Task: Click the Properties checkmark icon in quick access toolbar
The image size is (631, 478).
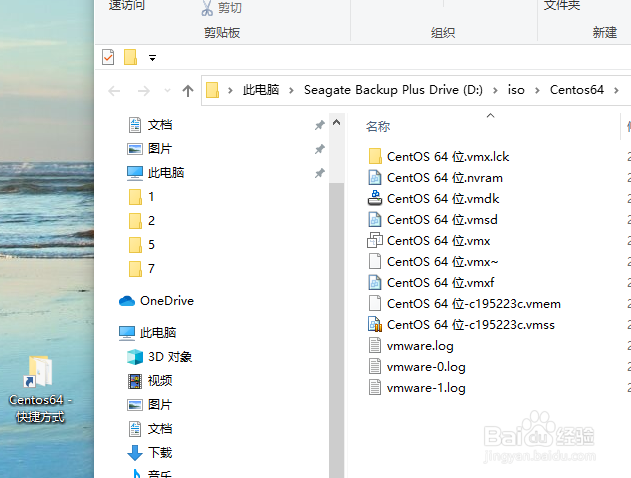Action: coord(108,57)
